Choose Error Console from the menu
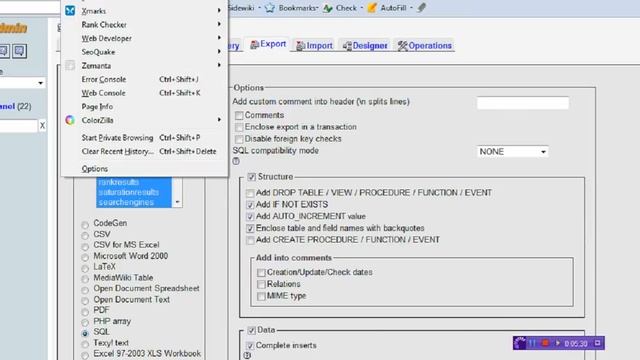Viewport: 640px width, 360px height. tap(144, 79)
